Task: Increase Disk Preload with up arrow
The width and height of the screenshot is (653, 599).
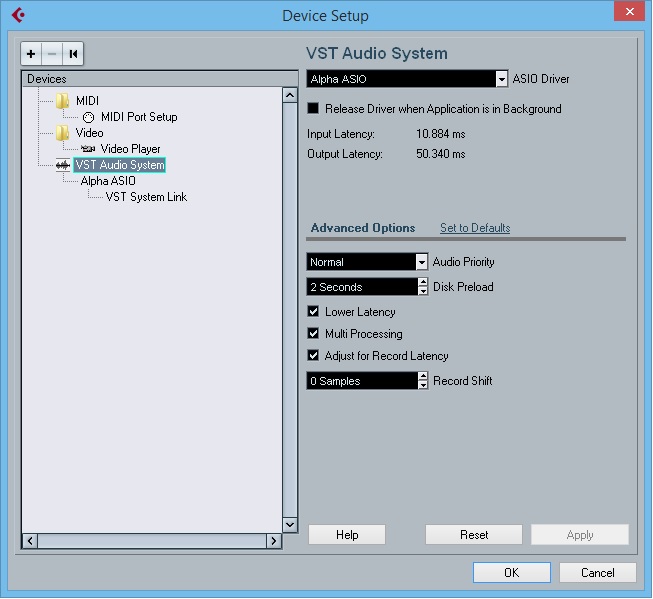Action: (423, 282)
